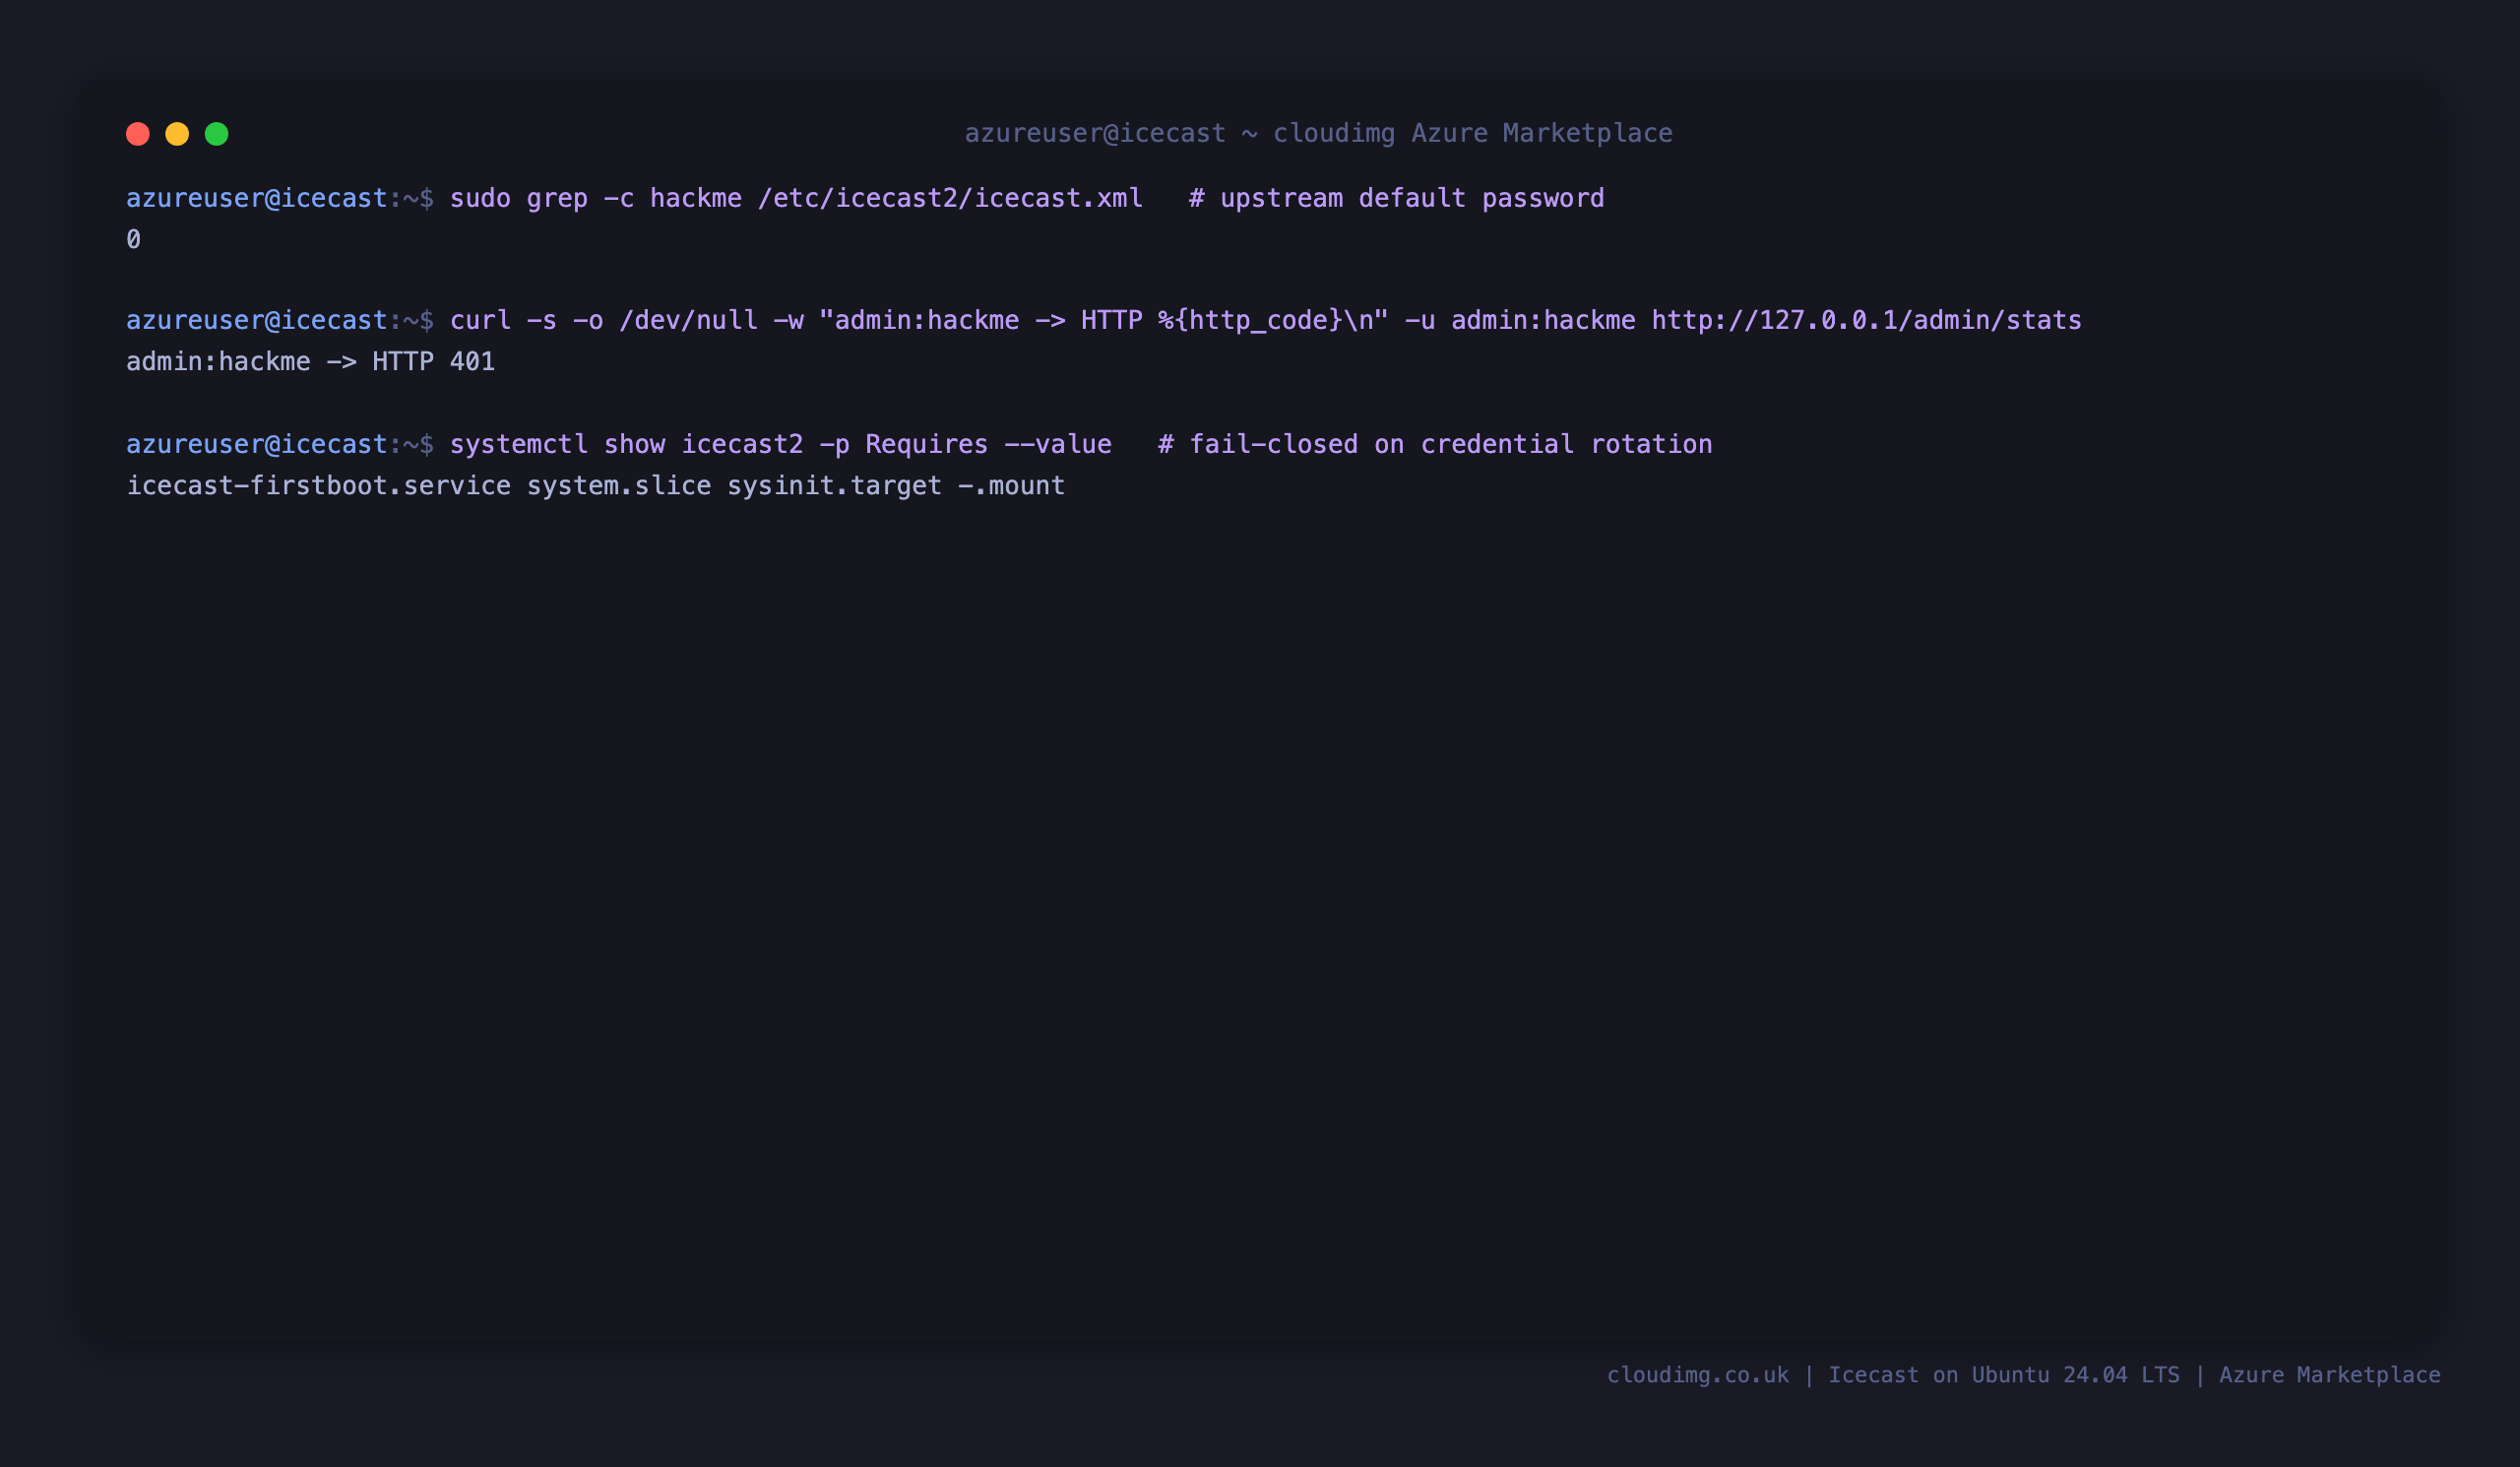
Task: Click 'sysinit.target' in the output
Action: 834,485
